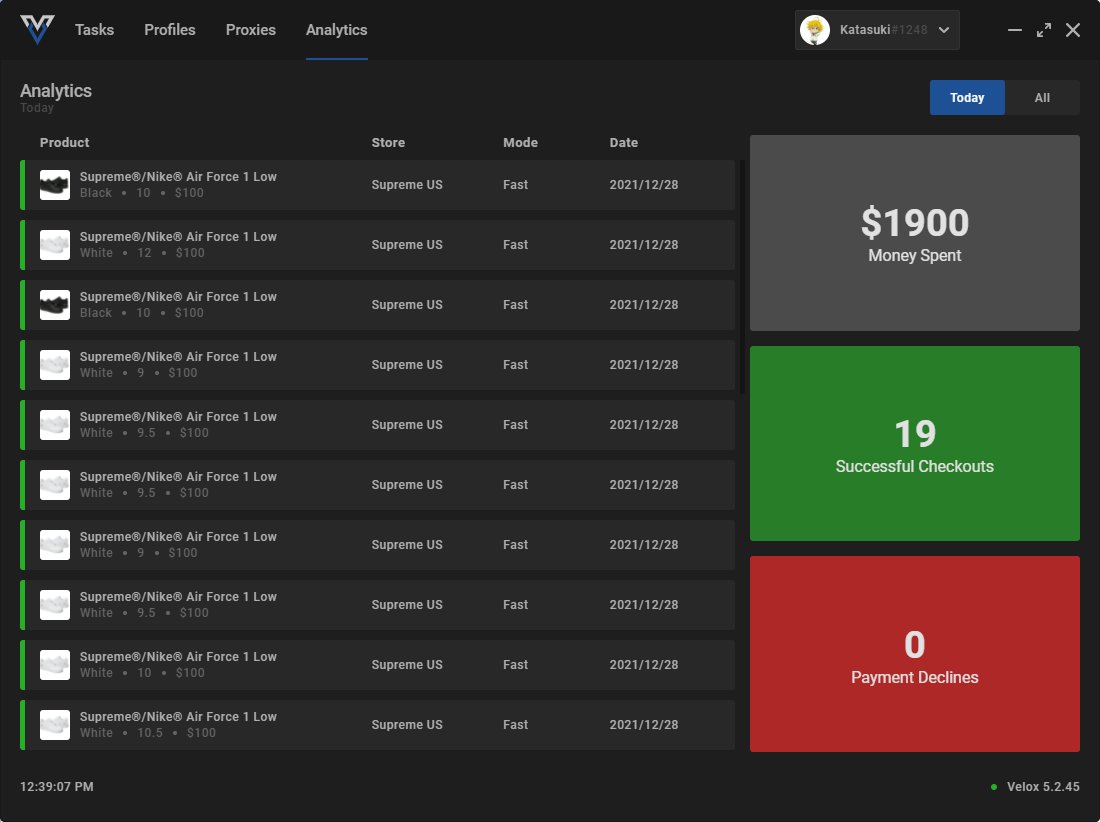Click the Analytics page heading
Image resolution: width=1100 pixels, height=822 pixels.
[55, 91]
